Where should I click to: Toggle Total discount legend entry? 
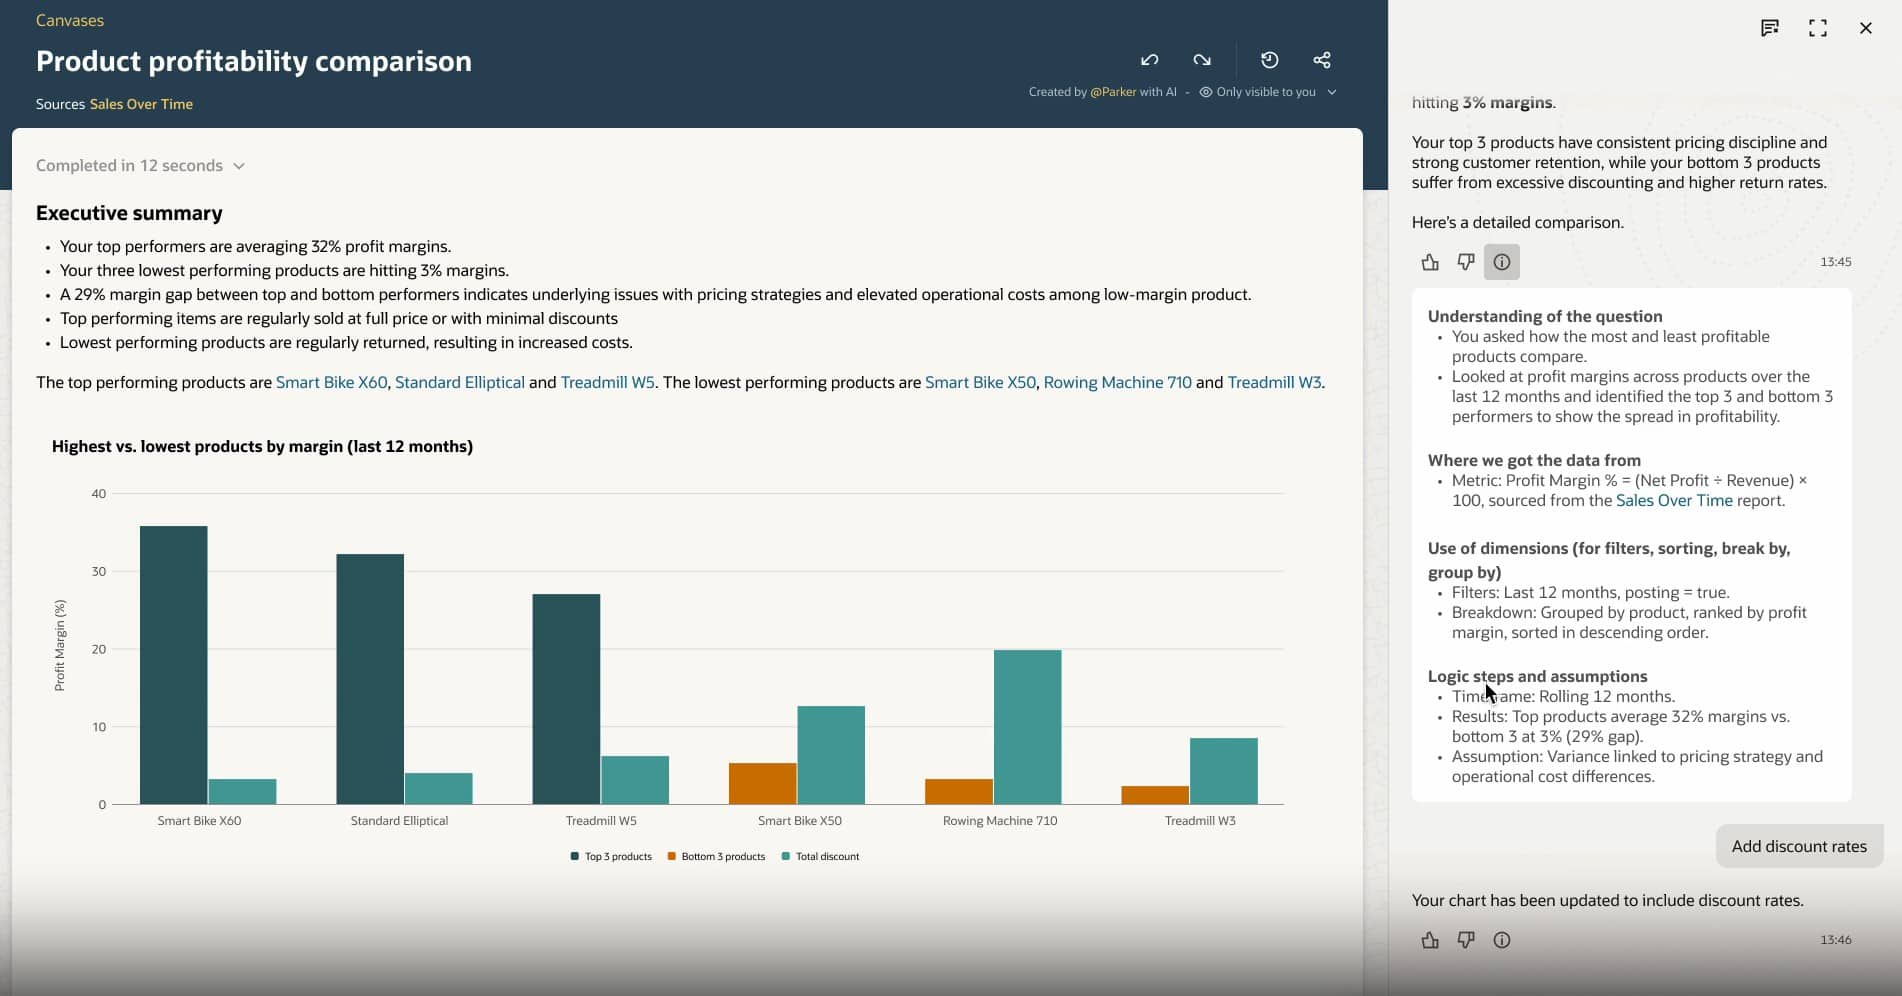coord(820,857)
